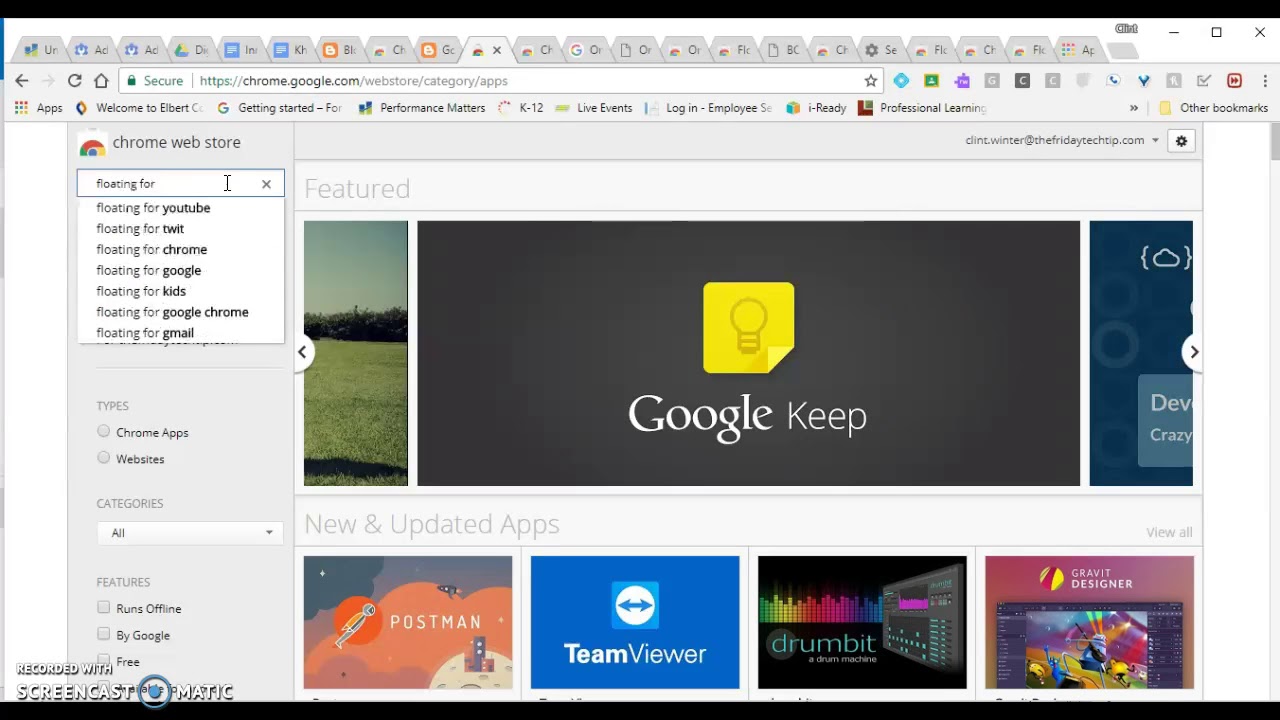Choose suggestion floating for kids
Screen dimensions: 1280x720
pyautogui.click(x=181, y=292)
